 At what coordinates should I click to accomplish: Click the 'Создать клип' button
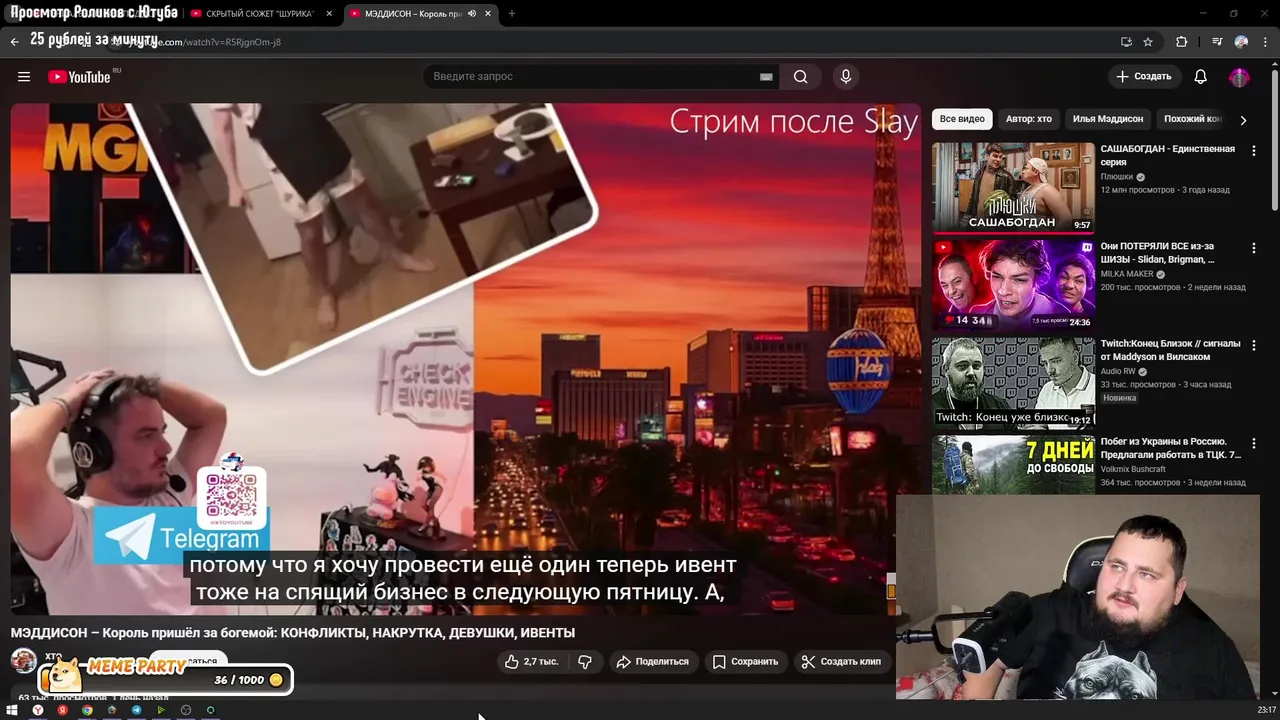click(841, 662)
